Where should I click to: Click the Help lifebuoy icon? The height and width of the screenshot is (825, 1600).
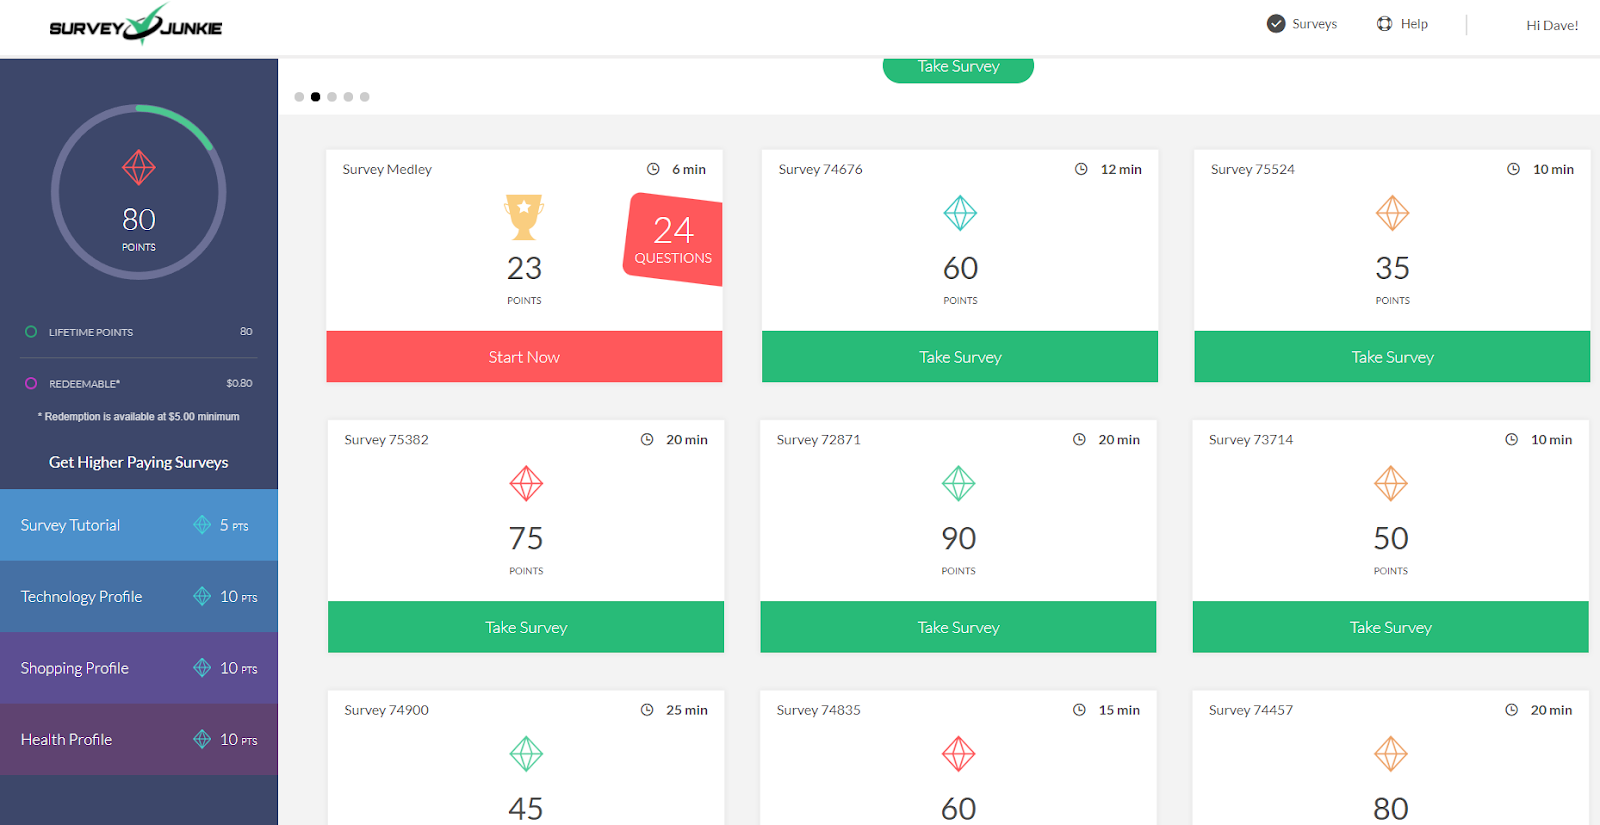tap(1385, 24)
